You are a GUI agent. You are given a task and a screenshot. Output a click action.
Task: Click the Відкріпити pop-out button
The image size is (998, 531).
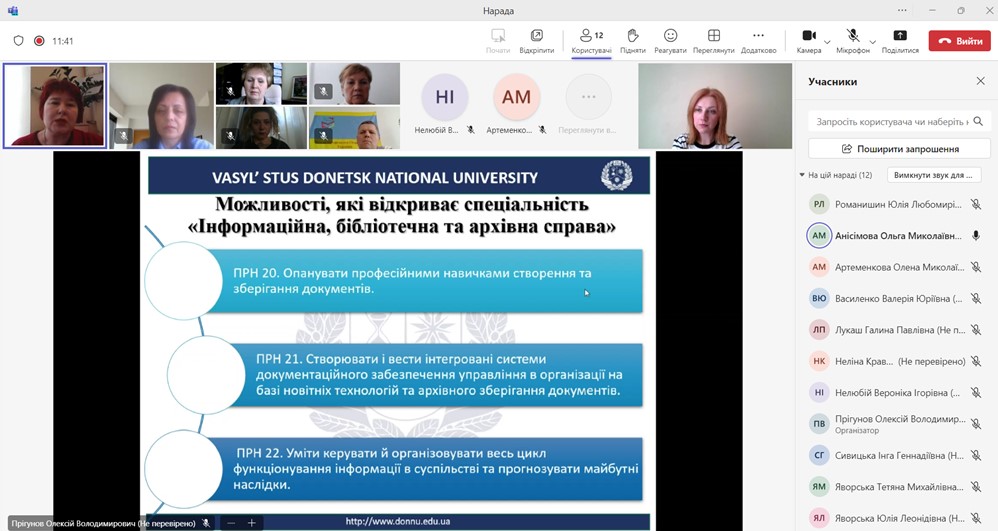point(537,41)
